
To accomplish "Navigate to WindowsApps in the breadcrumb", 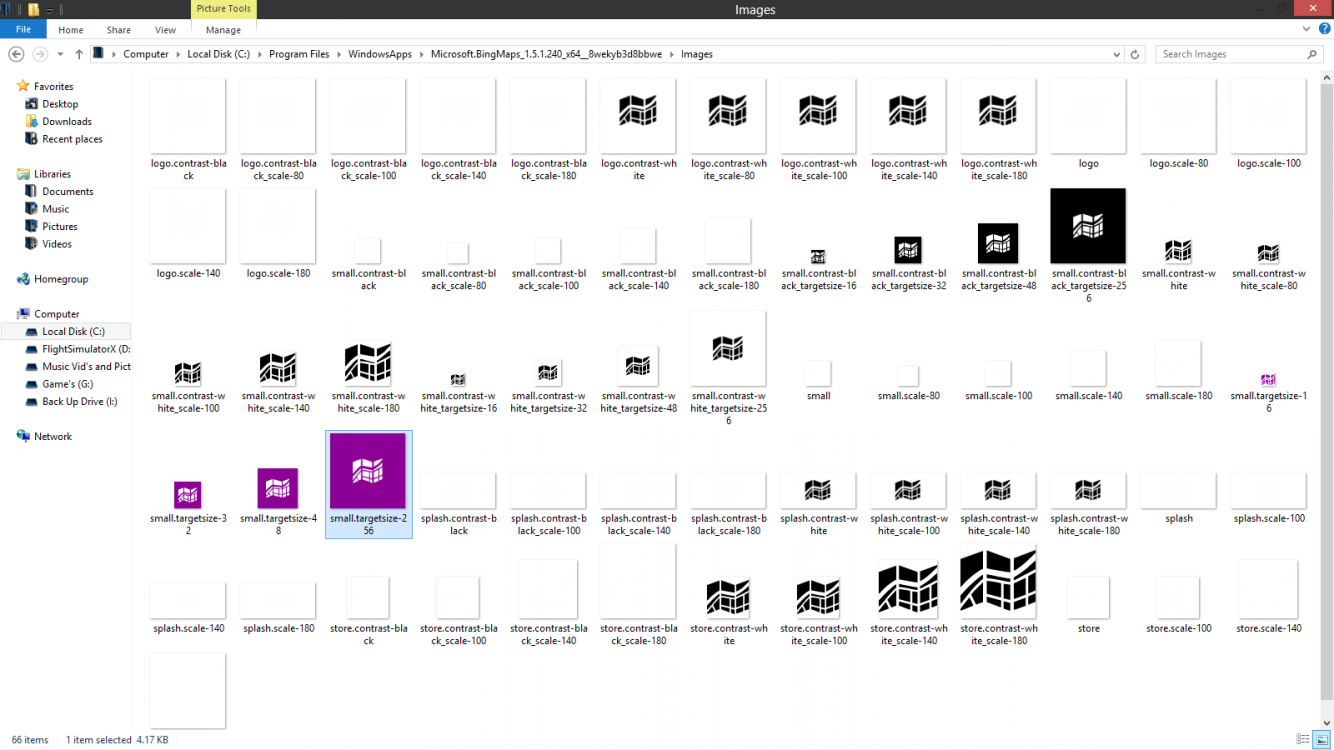I will point(380,54).
